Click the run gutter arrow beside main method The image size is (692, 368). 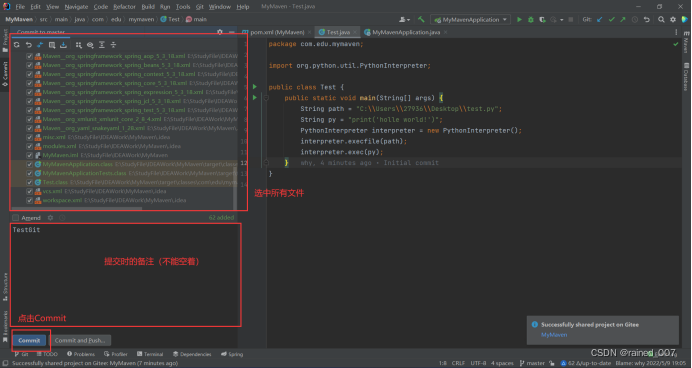pos(255,98)
